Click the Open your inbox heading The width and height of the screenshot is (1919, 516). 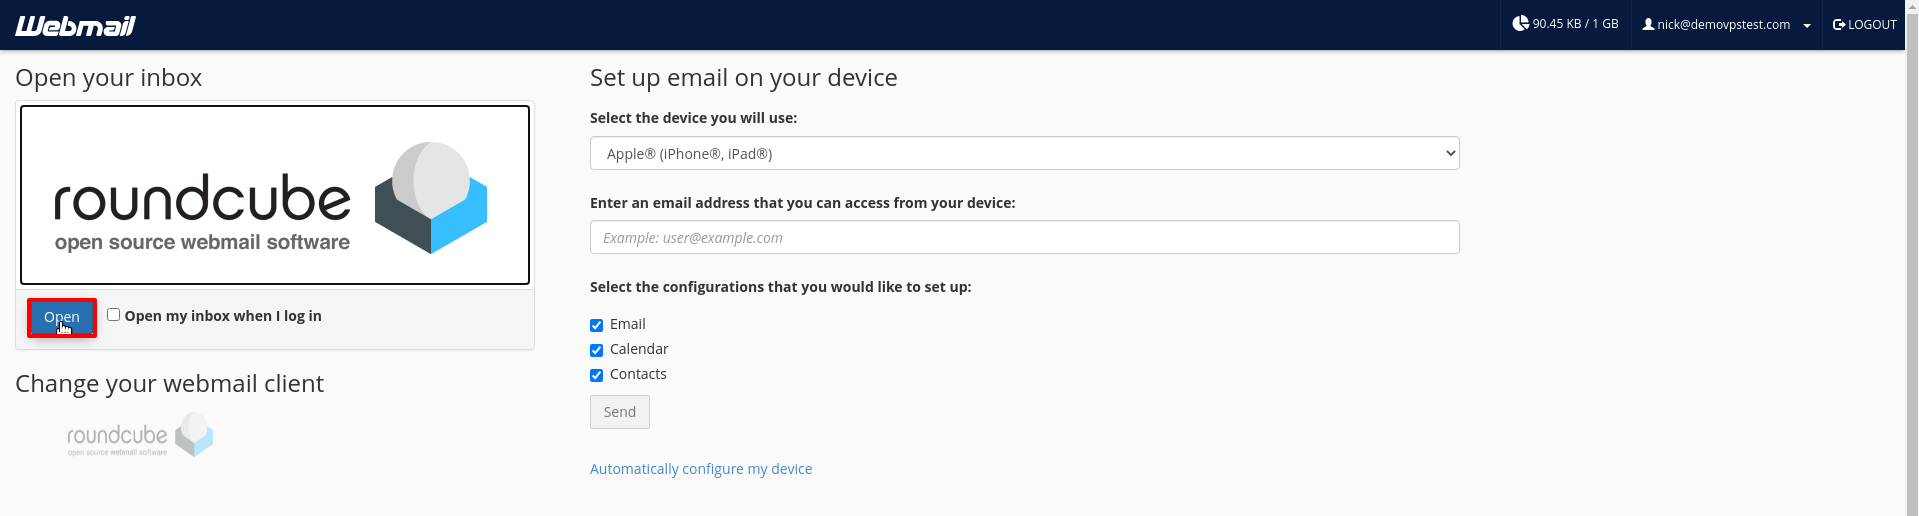(108, 78)
